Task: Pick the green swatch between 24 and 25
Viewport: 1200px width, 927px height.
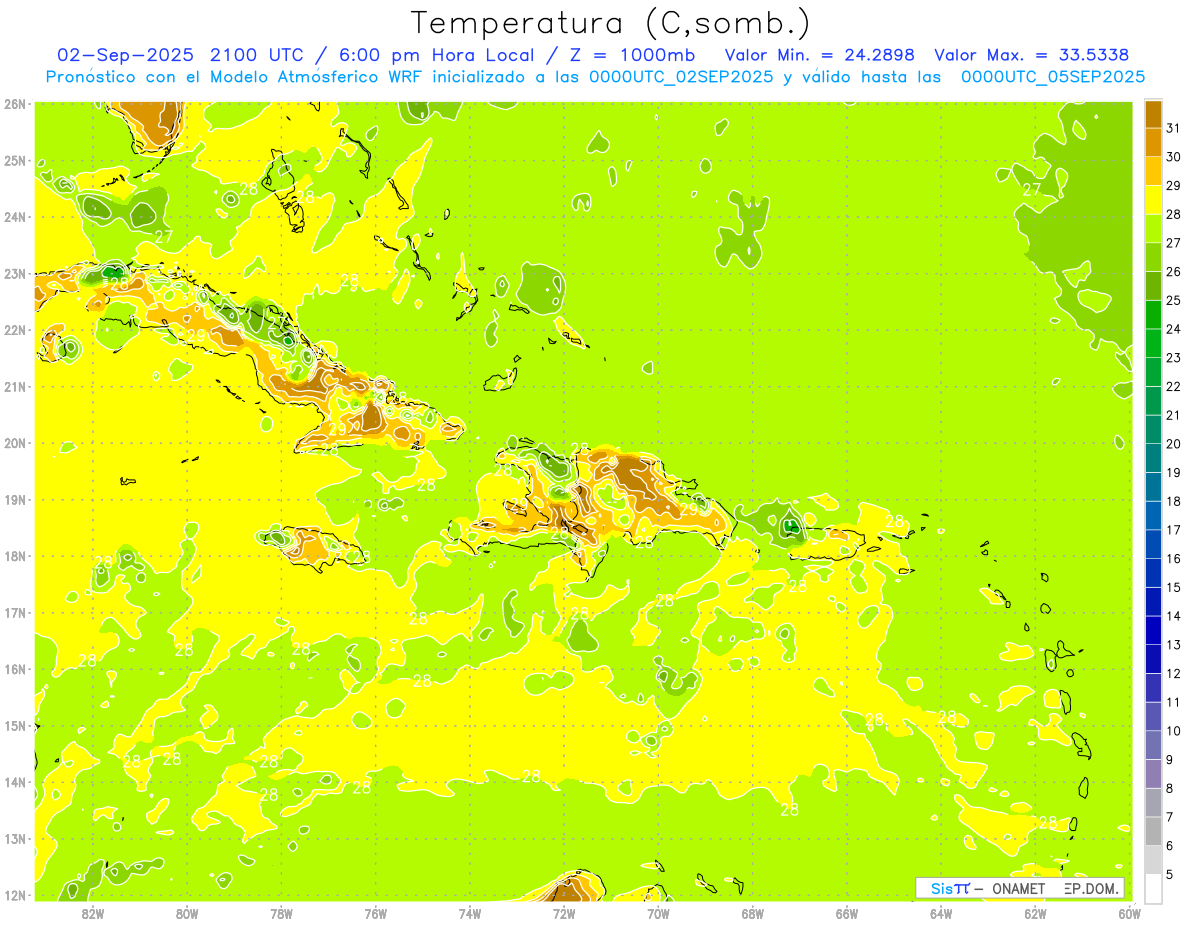Action: point(1153,314)
